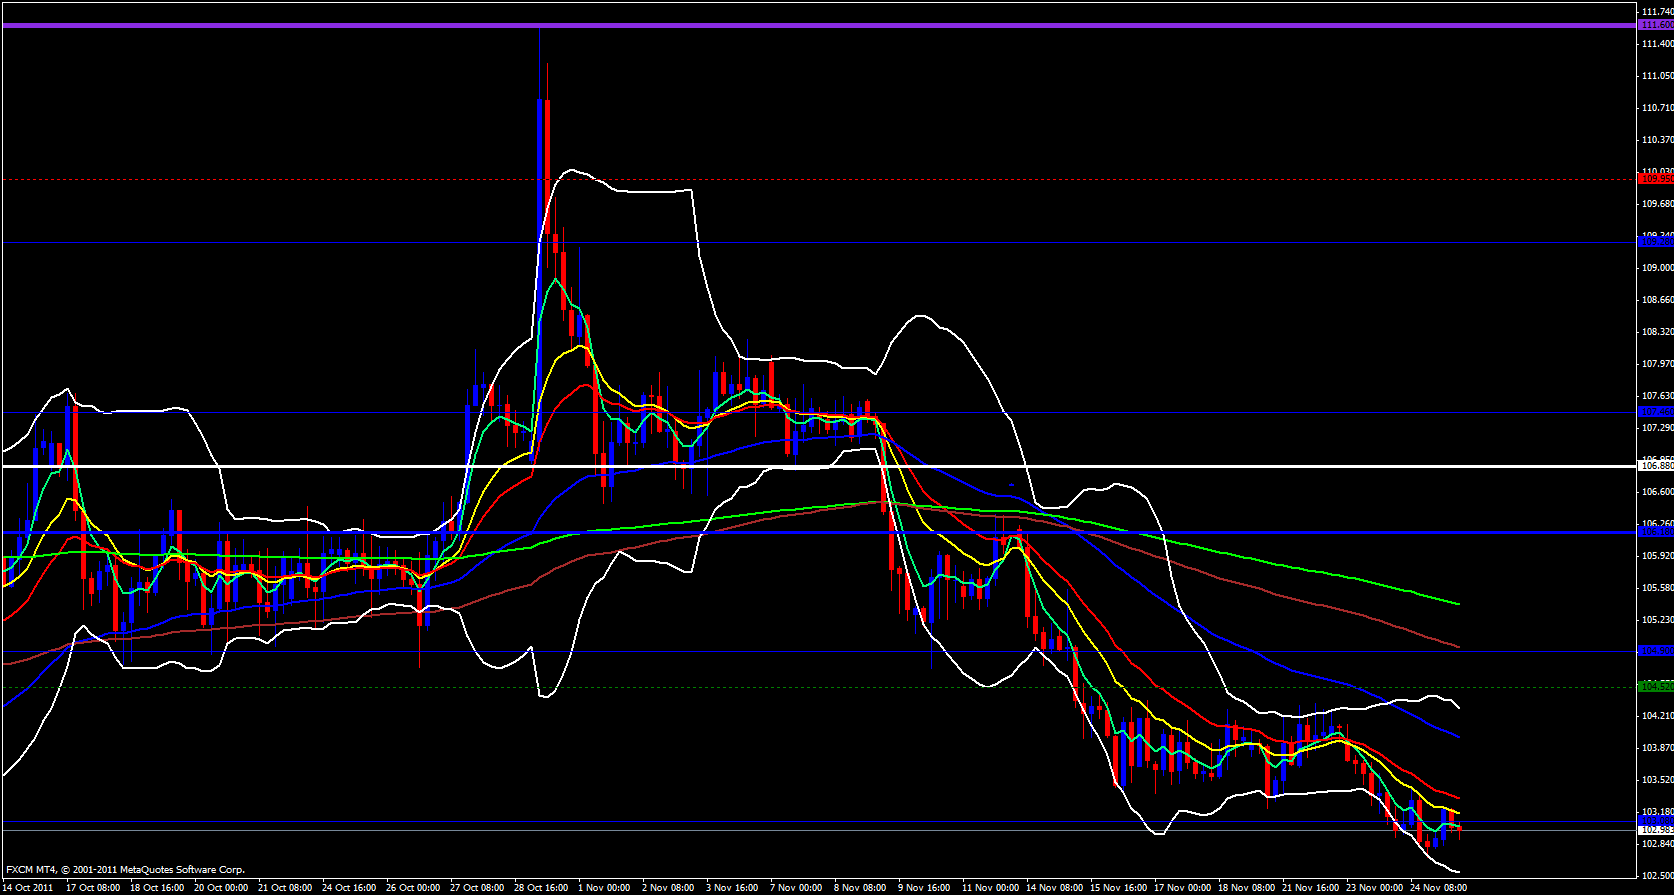Click the 20 Oct 00:00 time label

pos(221,888)
